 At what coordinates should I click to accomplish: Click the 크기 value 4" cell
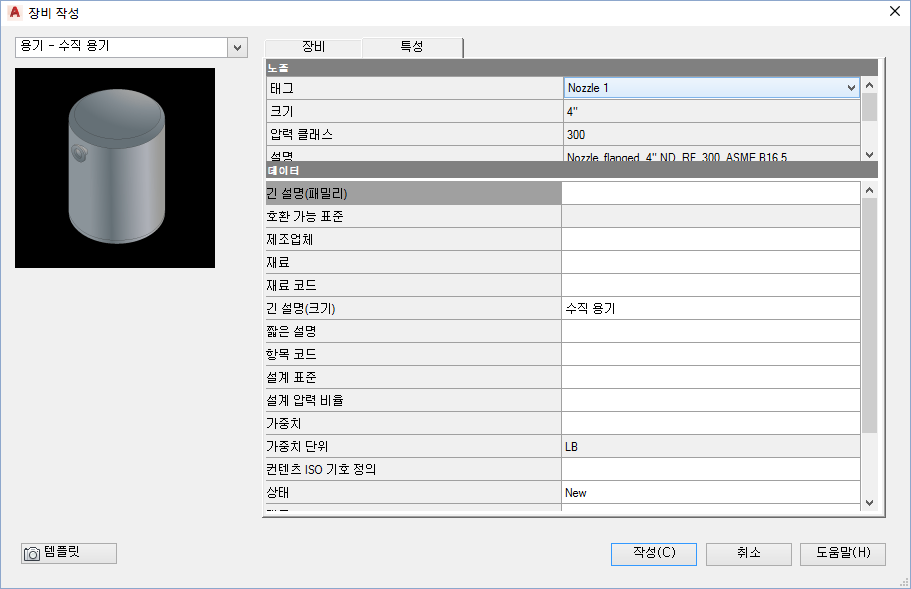pyautogui.click(x=712, y=111)
